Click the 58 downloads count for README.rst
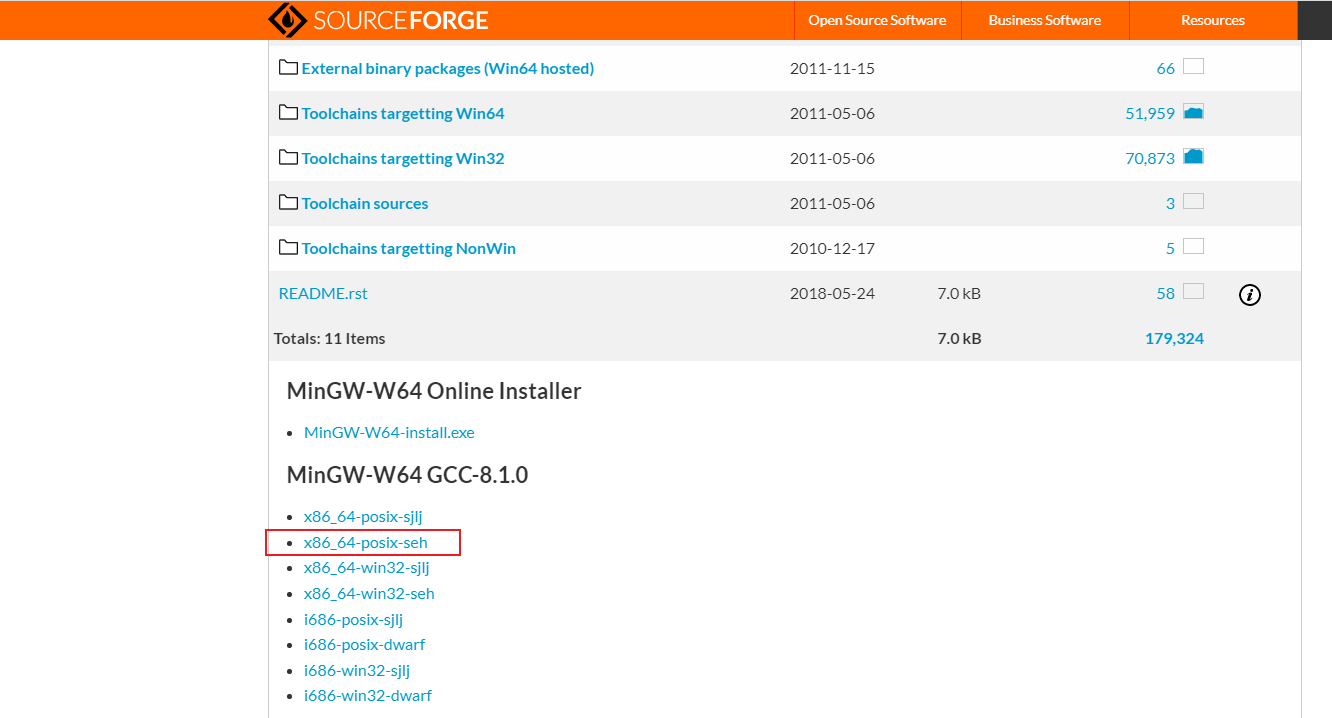This screenshot has width=1332, height=718. 1165,293
